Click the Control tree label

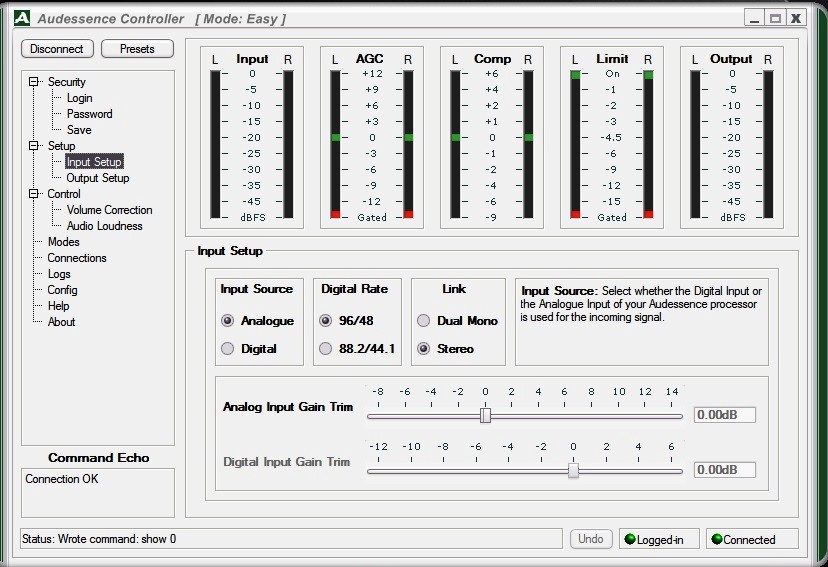pos(64,194)
